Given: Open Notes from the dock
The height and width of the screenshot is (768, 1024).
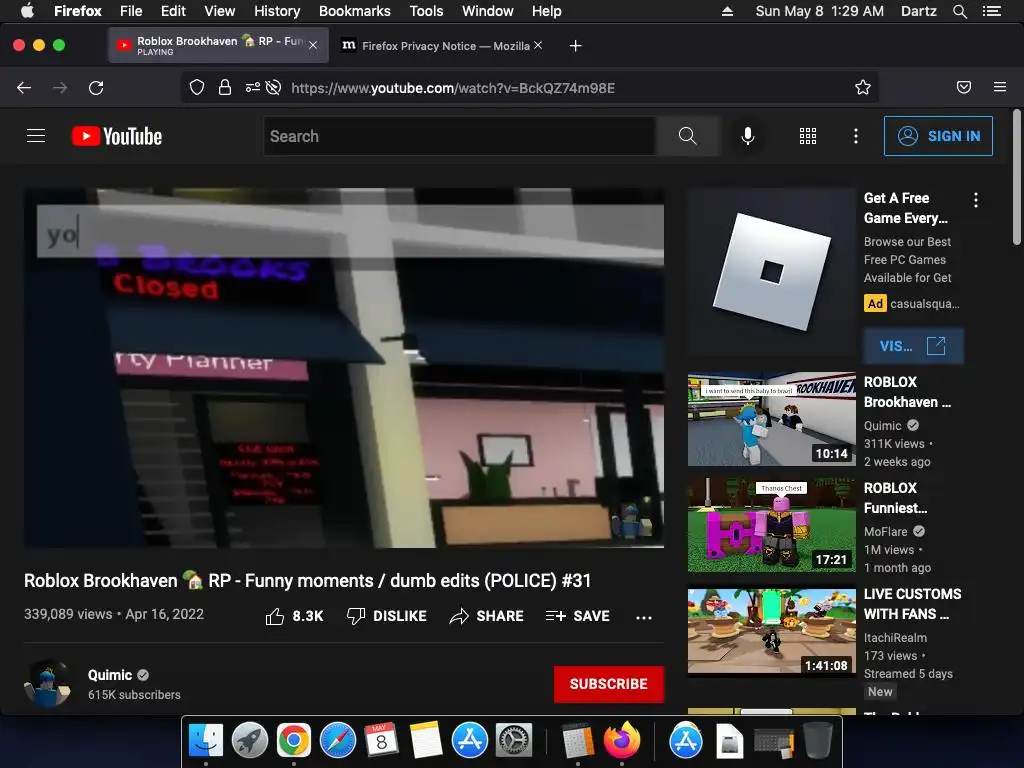Looking at the screenshot, I should tap(426, 740).
